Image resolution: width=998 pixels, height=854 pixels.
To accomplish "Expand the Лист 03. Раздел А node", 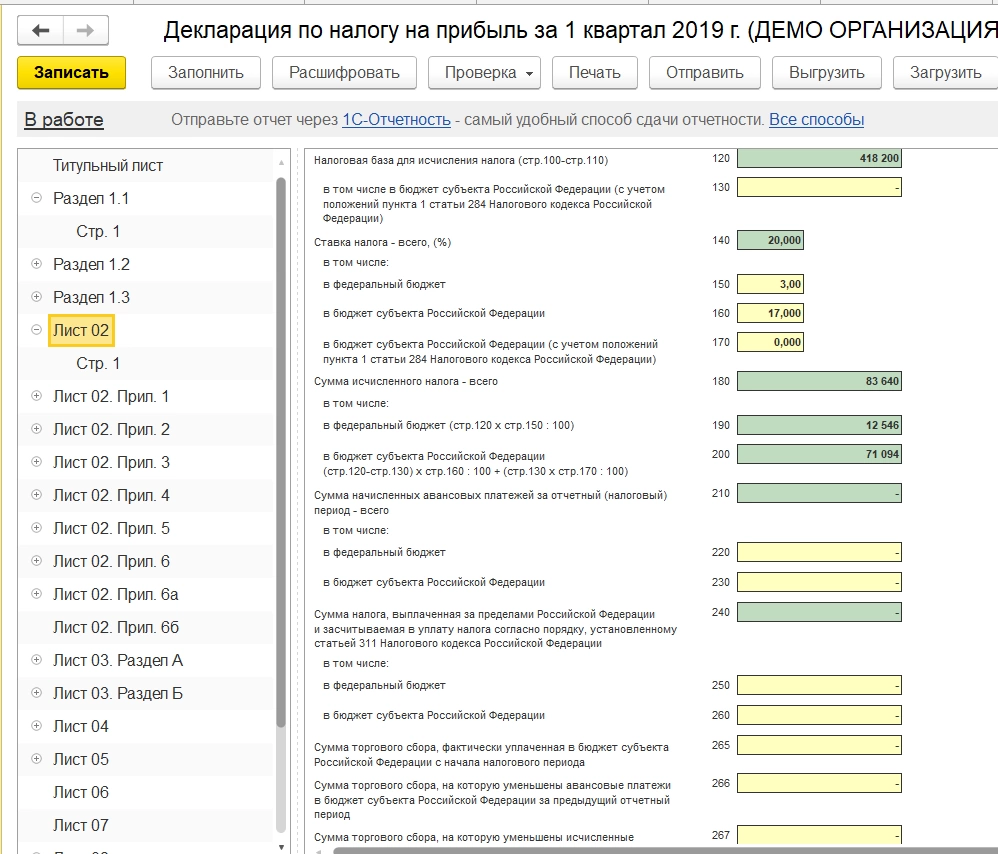I will [37, 660].
